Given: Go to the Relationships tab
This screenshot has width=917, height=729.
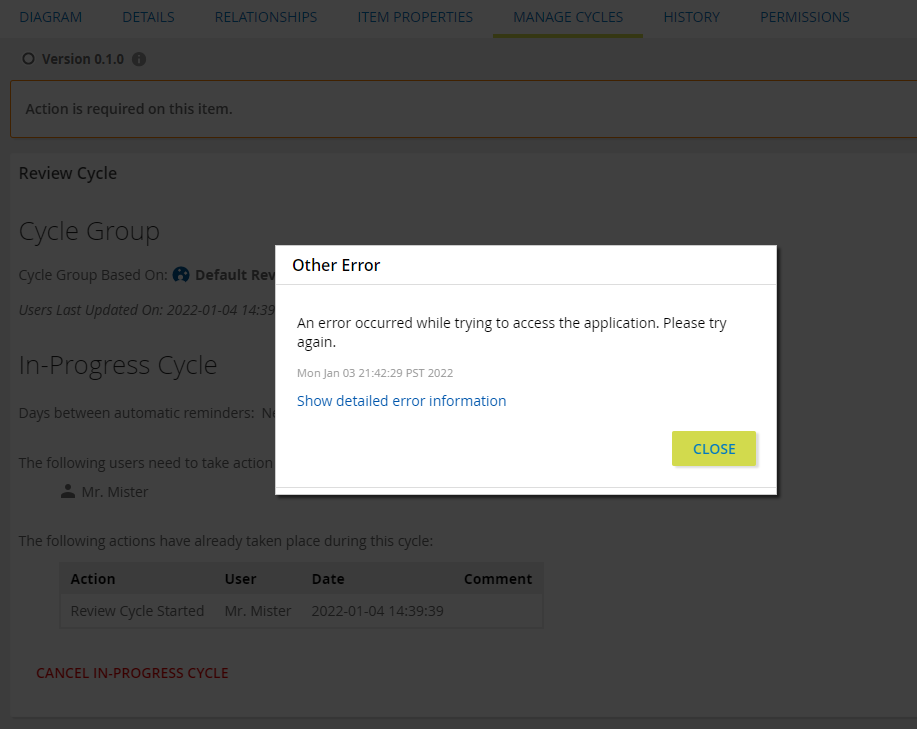Looking at the screenshot, I should (x=266, y=17).
